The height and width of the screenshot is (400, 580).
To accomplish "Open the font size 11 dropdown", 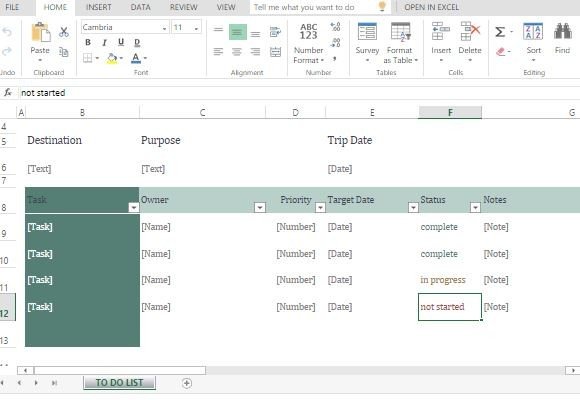I will [196, 28].
